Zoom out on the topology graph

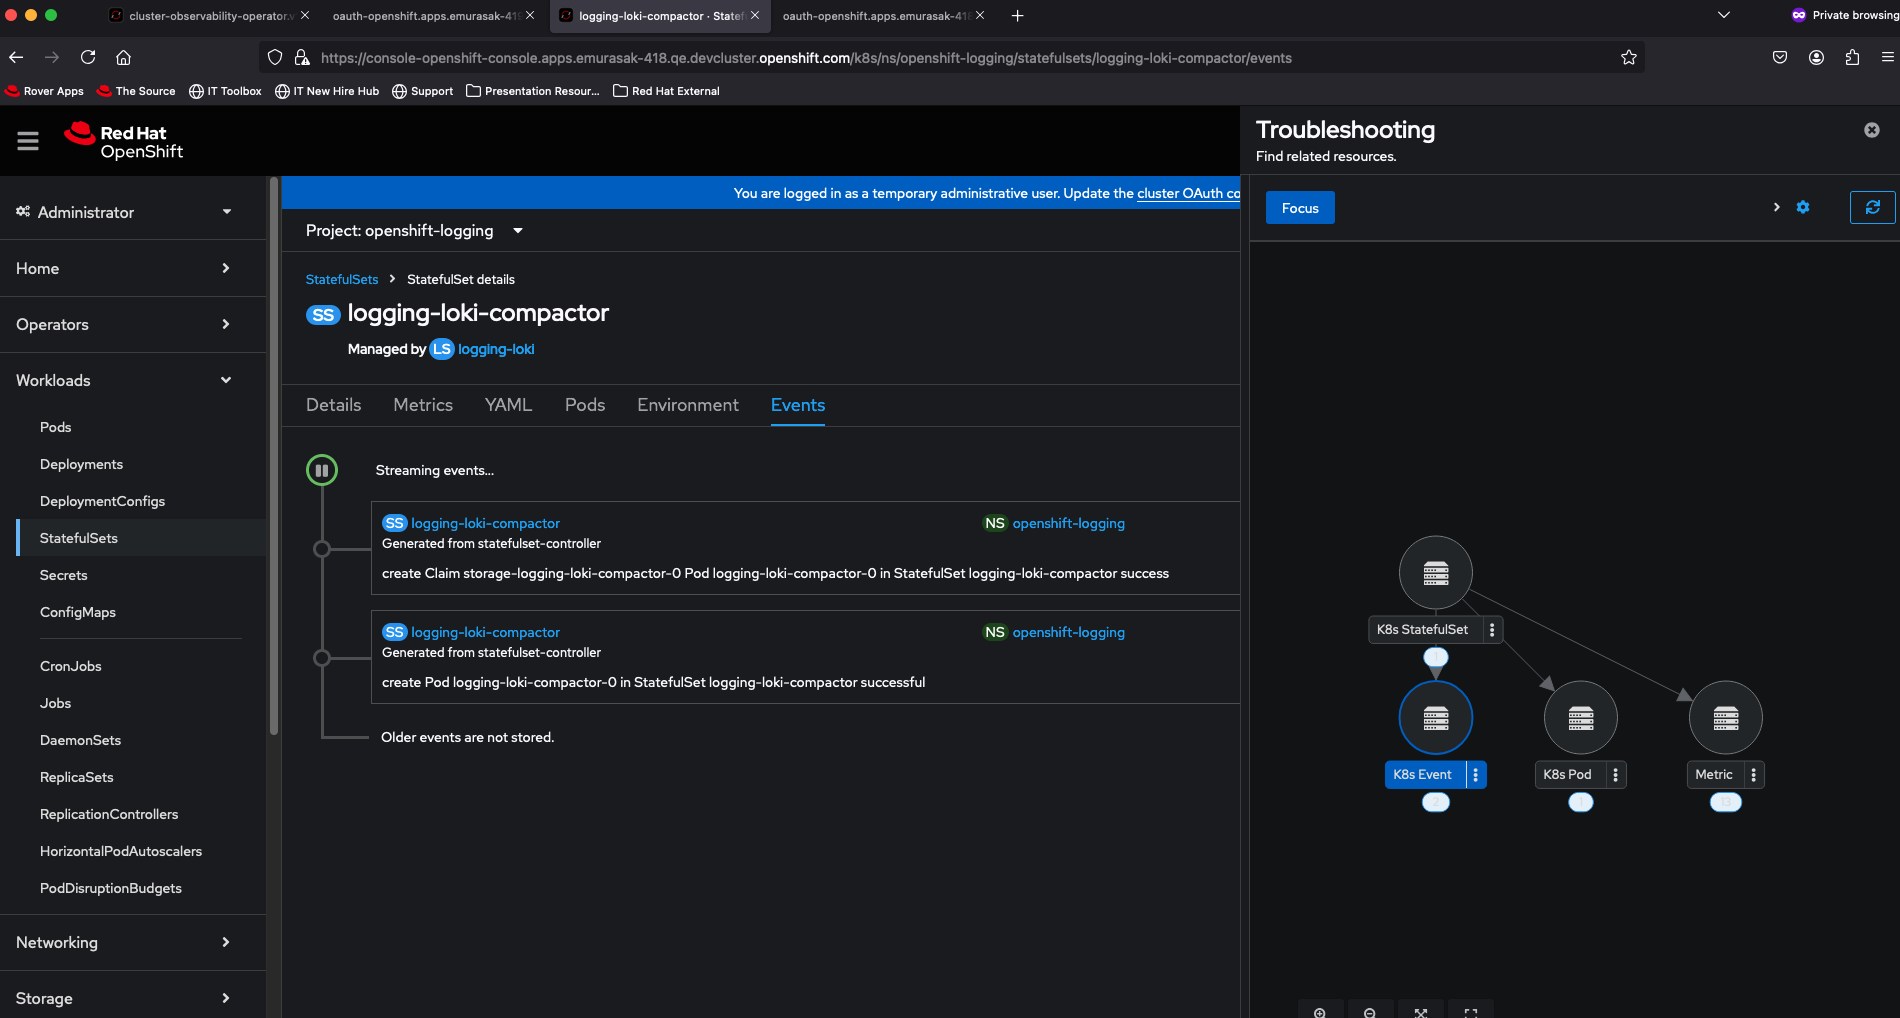click(1370, 1011)
